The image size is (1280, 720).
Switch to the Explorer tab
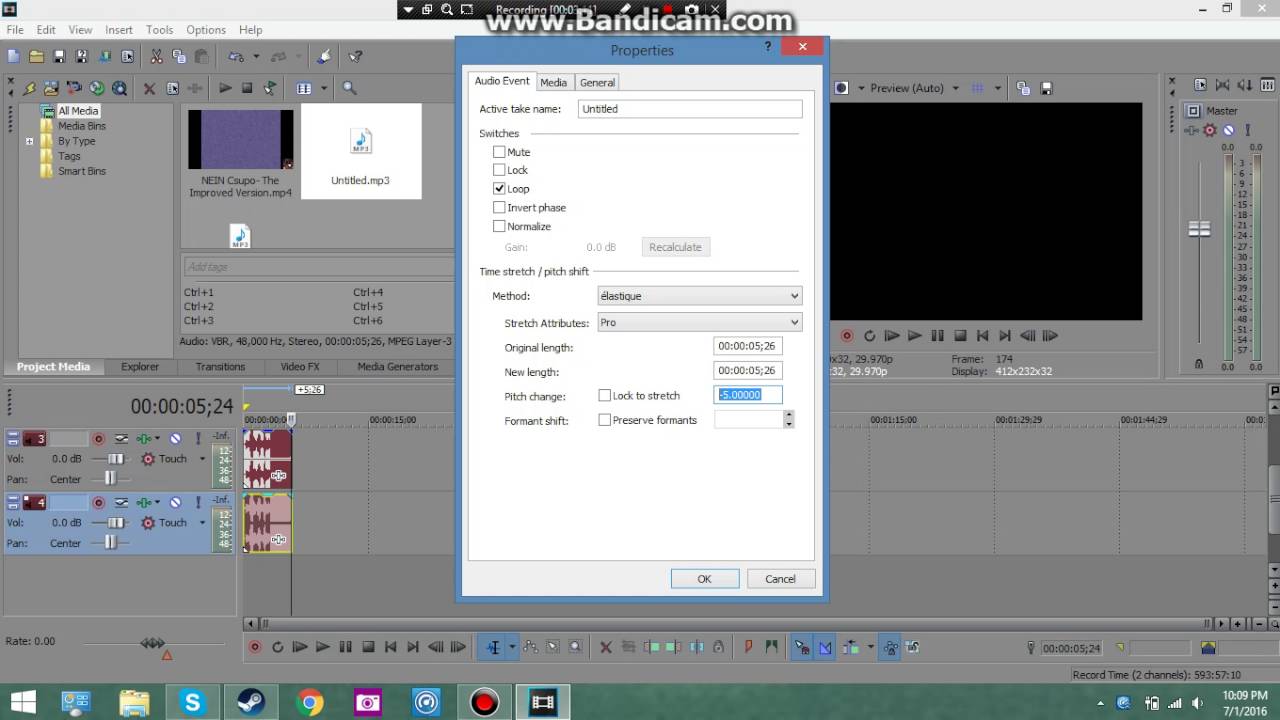point(140,367)
